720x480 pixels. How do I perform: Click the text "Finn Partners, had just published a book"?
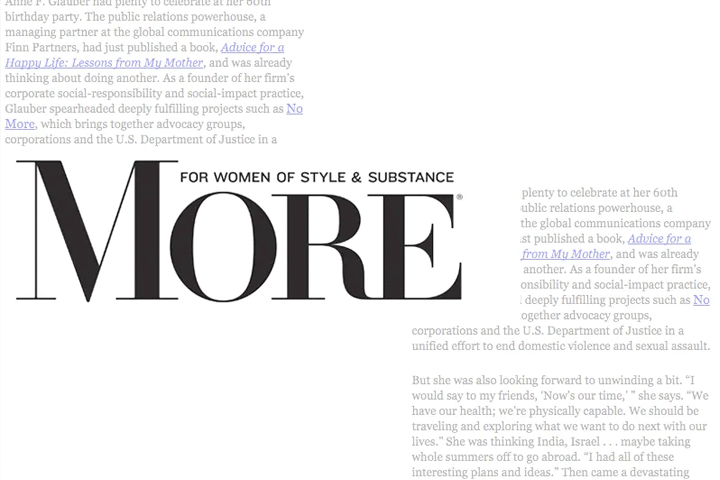111,47
